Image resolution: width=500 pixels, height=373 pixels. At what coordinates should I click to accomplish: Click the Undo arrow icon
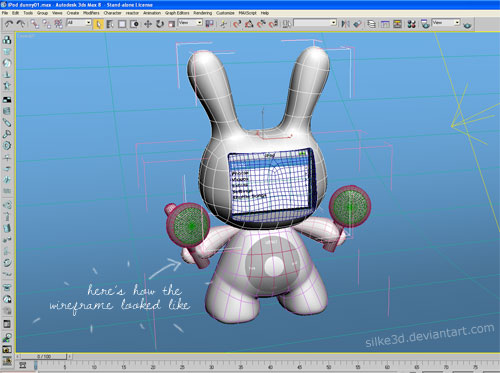coord(9,24)
